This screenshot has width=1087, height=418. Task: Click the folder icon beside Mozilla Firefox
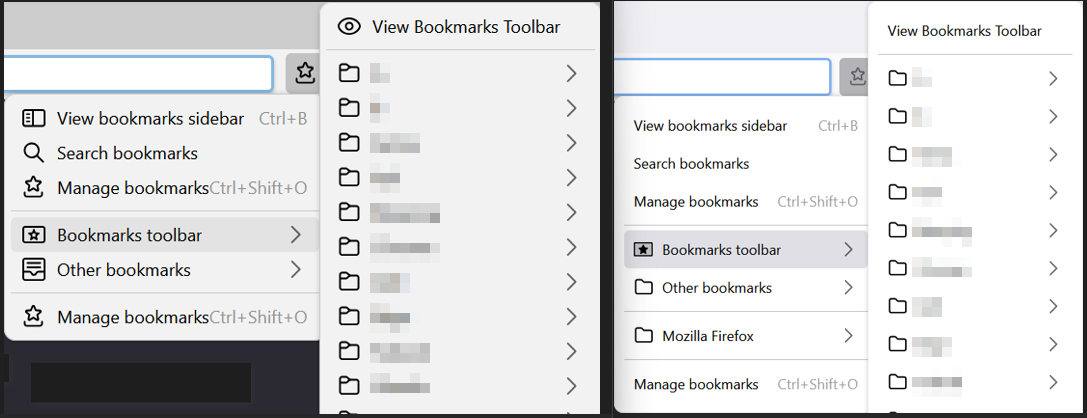pyautogui.click(x=643, y=336)
